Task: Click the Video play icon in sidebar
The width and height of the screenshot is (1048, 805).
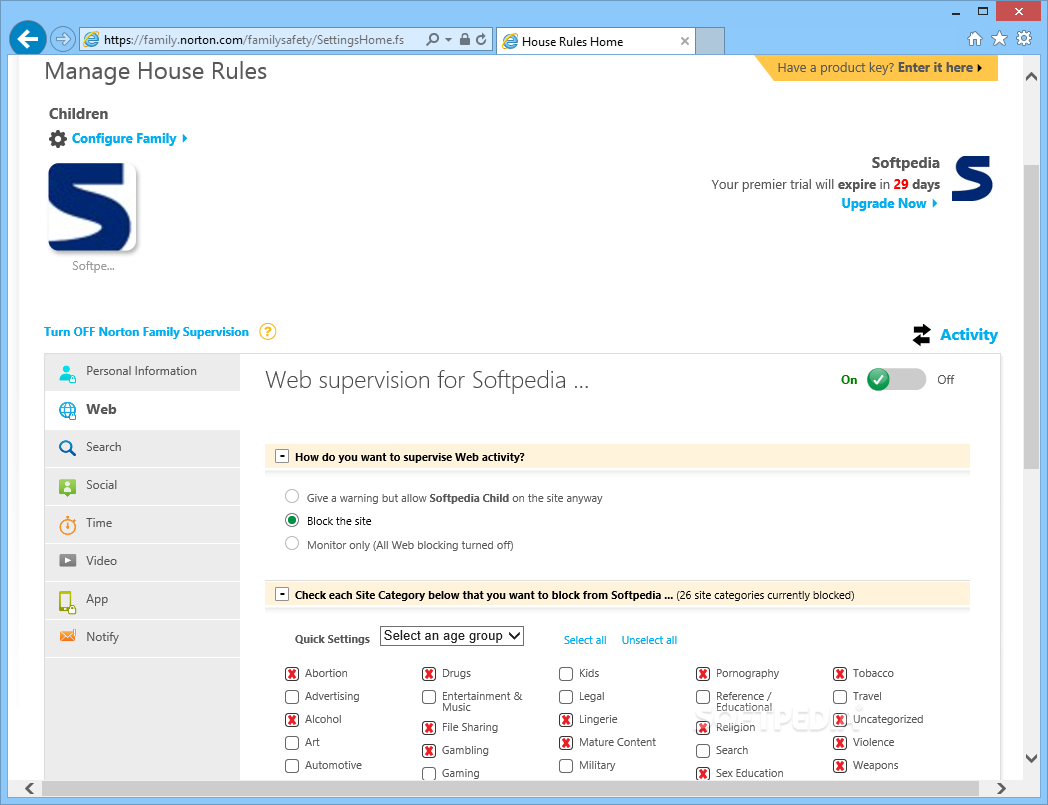Action: [x=68, y=561]
